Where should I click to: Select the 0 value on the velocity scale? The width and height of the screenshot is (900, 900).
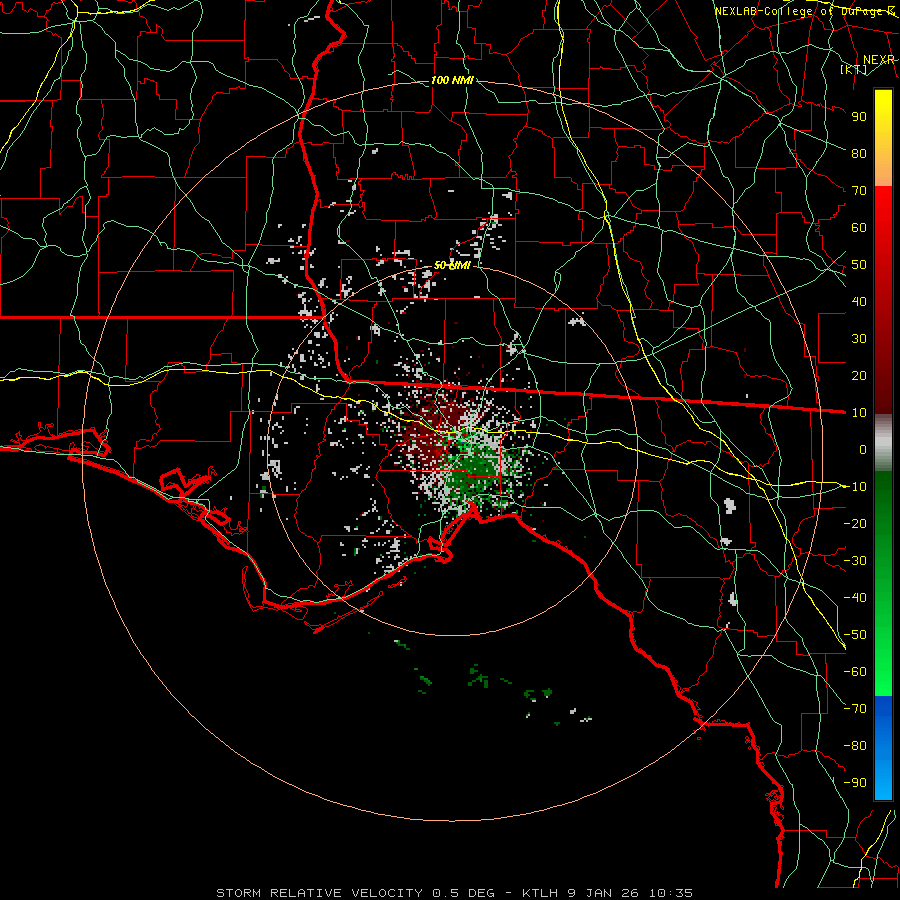click(863, 449)
